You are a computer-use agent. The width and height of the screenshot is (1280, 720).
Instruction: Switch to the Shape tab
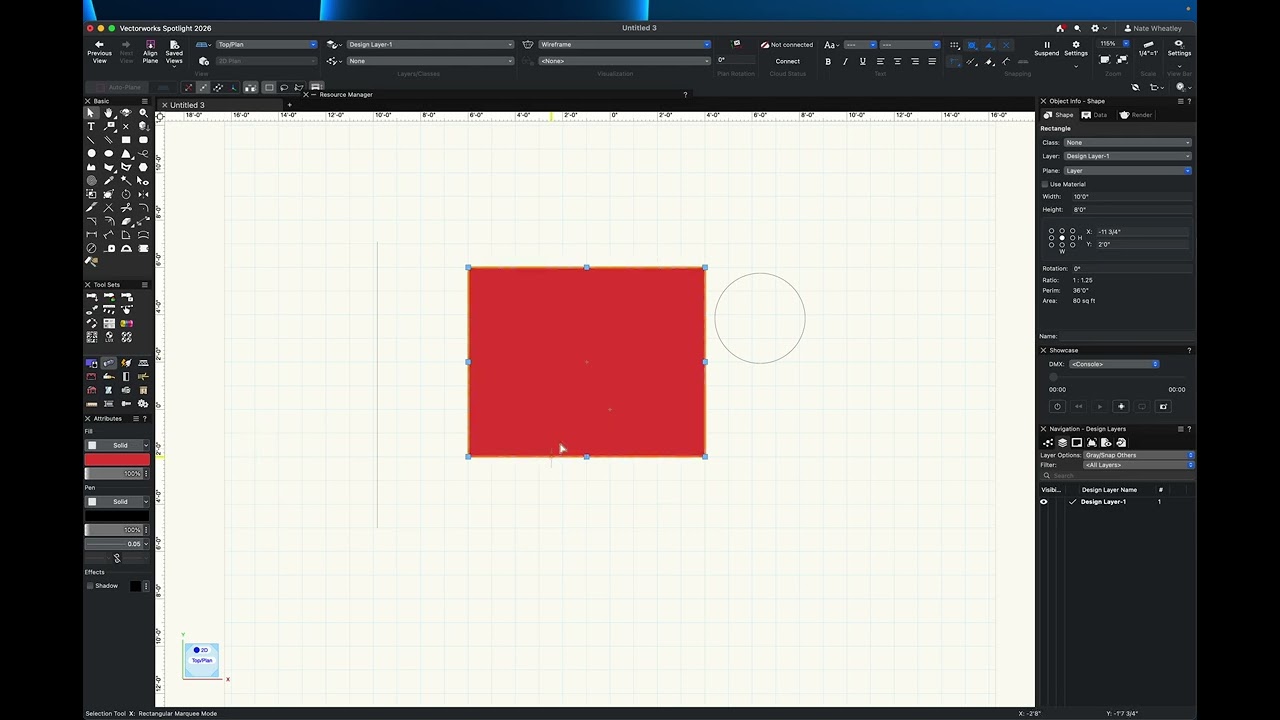tap(1060, 115)
